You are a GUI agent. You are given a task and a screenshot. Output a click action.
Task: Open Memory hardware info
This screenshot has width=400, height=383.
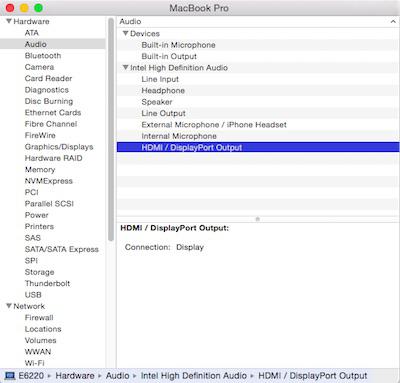40,170
